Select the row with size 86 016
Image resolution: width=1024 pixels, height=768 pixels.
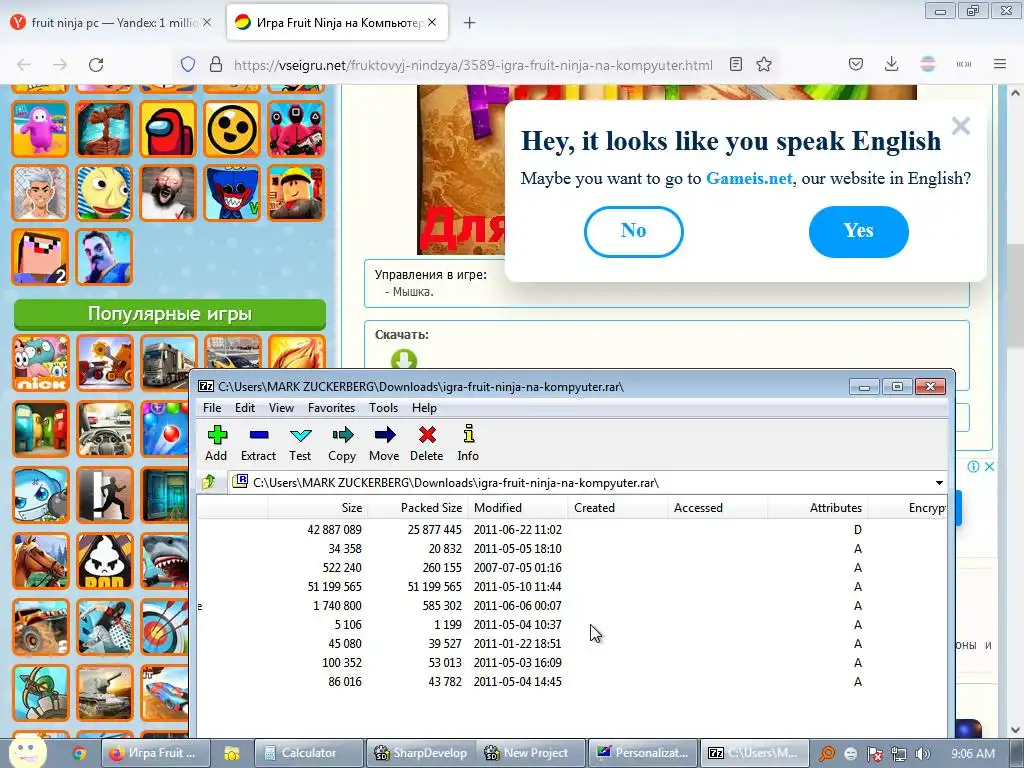point(573,682)
